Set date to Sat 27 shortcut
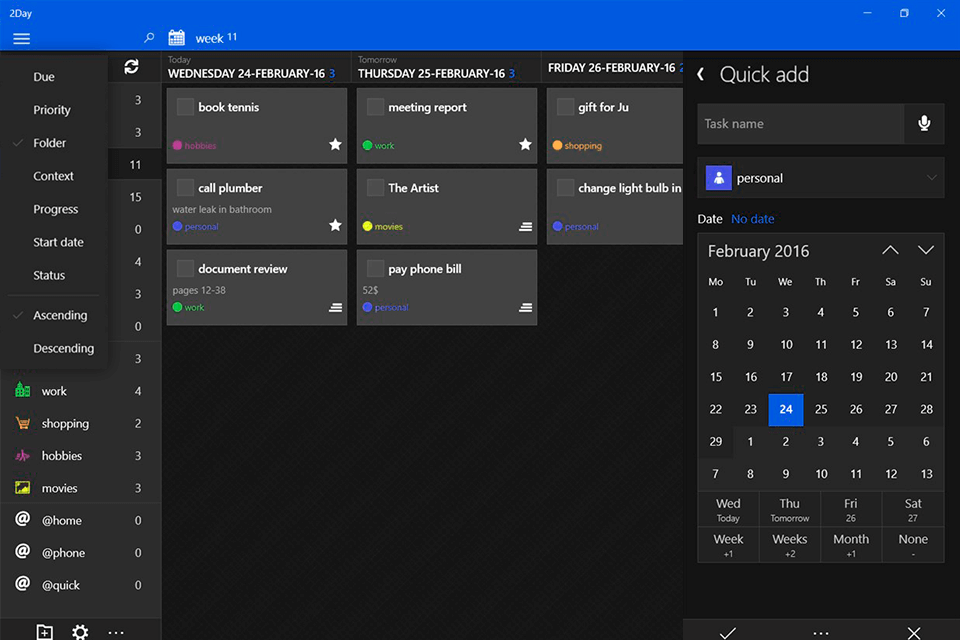 click(913, 510)
